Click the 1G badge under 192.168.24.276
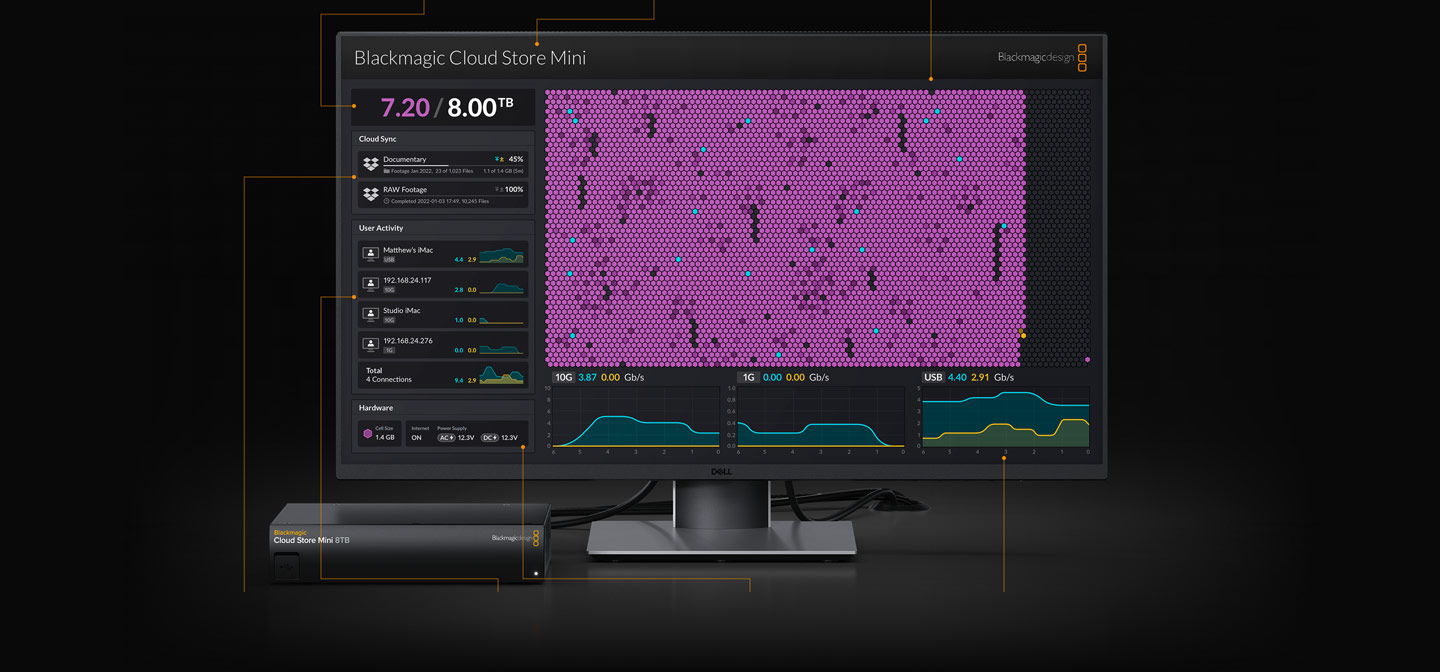1440x672 pixels. click(x=389, y=350)
